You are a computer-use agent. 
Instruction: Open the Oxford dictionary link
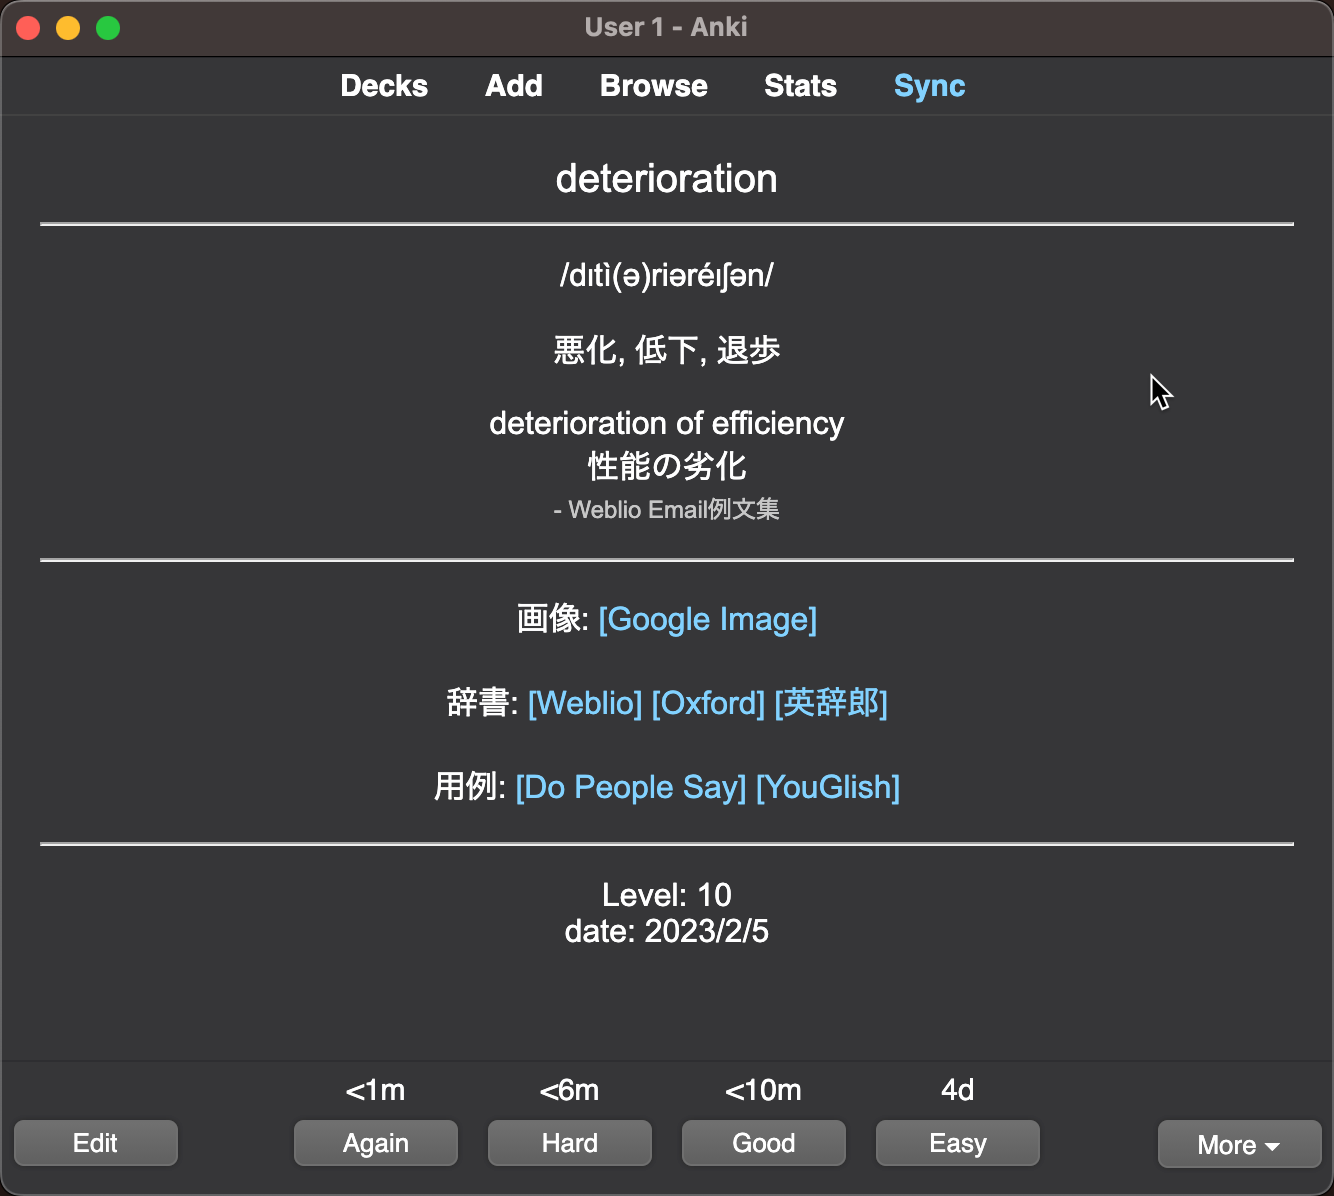(x=708, y=703)
